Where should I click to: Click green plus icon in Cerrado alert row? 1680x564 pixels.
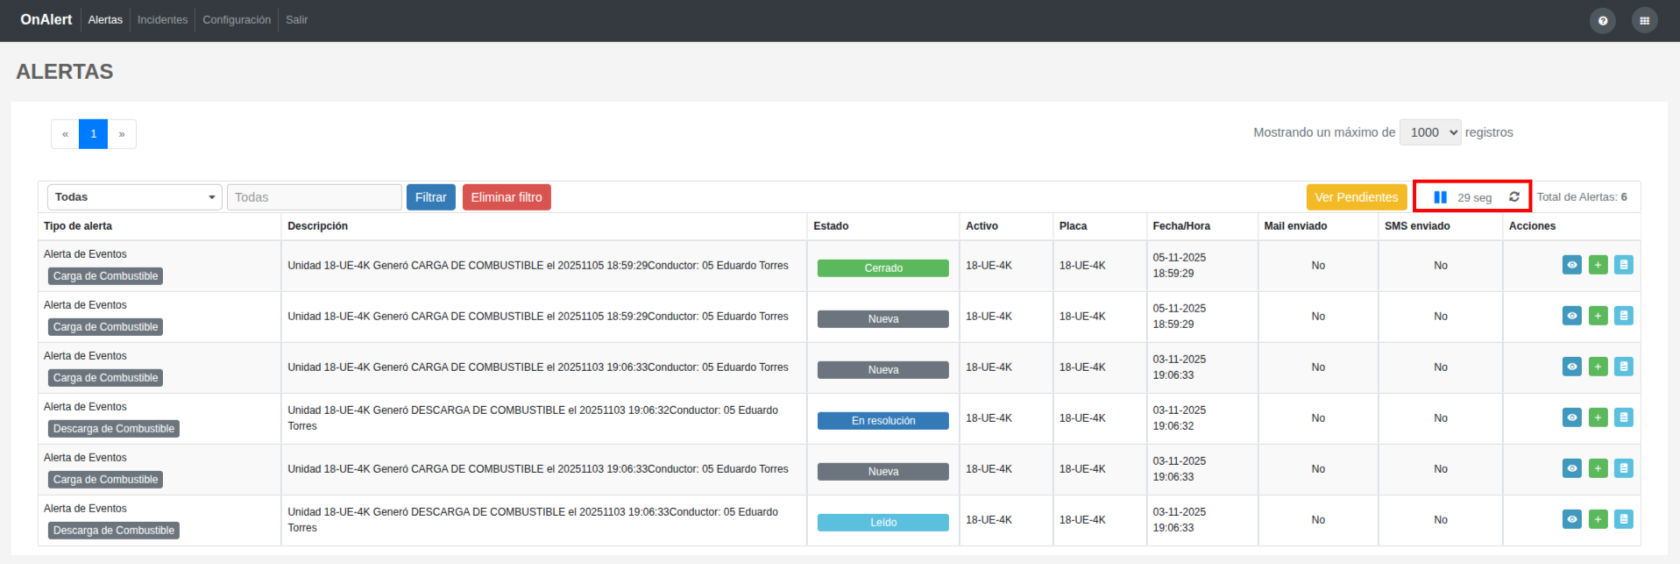point(1598,265)
